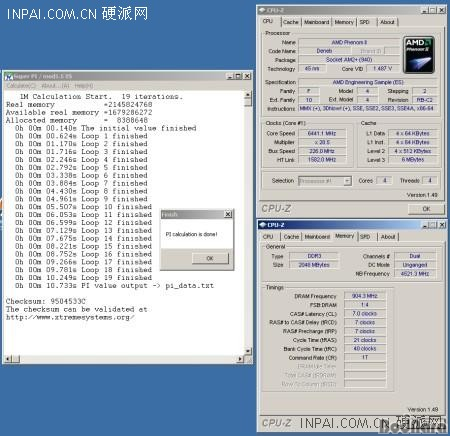Image resolution: width=450 pixels, height=436 pixels.
Task: Click the Super PI horizontal scrollbar right arrow
Action: point(240,359)
